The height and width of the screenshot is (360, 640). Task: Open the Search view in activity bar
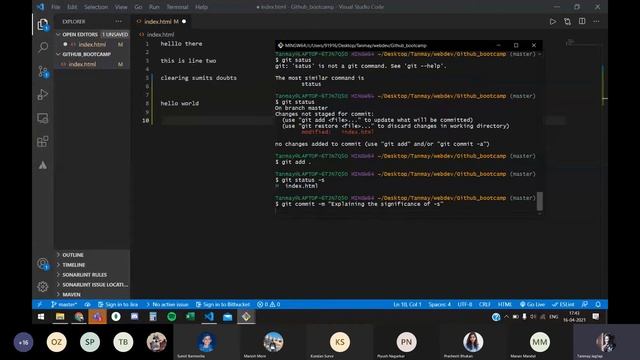click(42, 47)
